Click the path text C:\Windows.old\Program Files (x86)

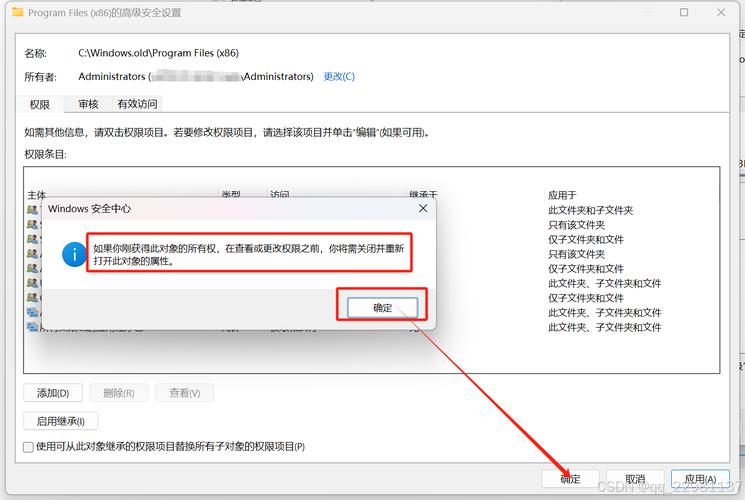tap(159, 53)
